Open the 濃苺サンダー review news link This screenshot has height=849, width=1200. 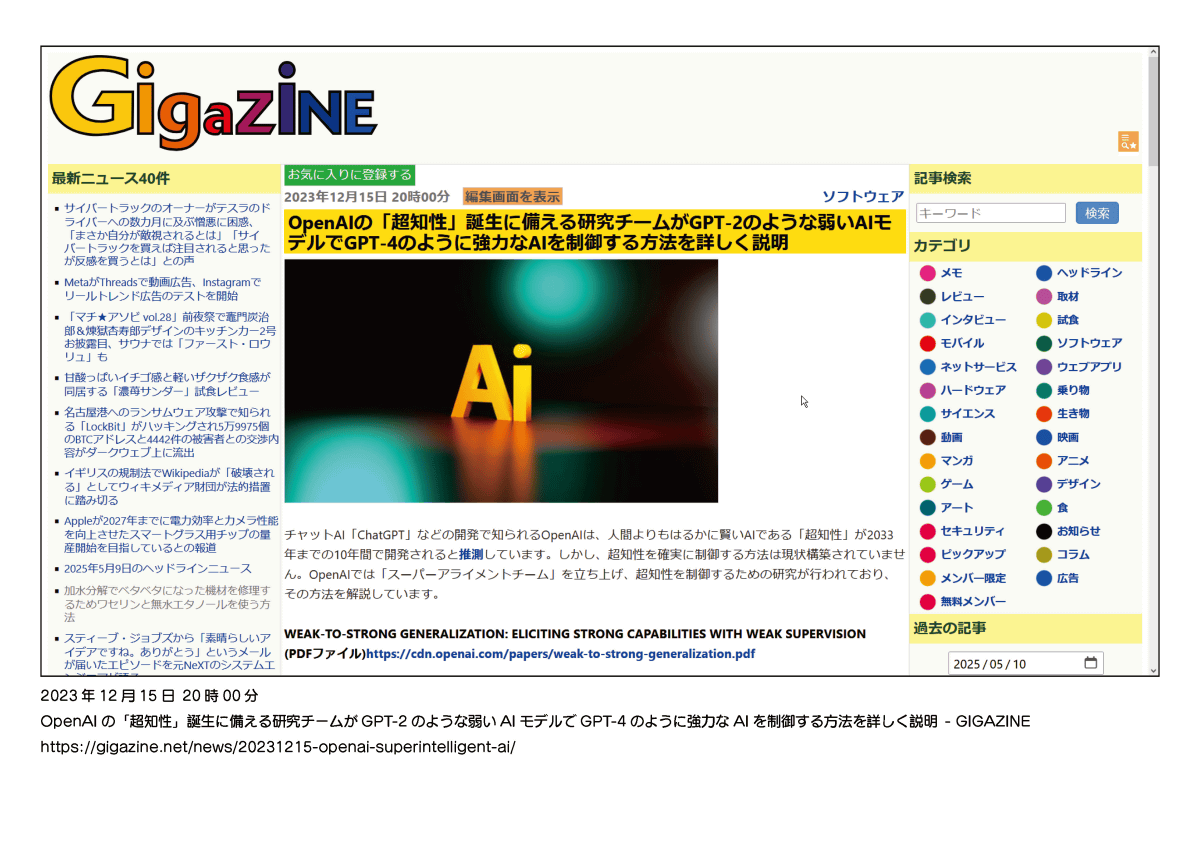tap(167, 384)
